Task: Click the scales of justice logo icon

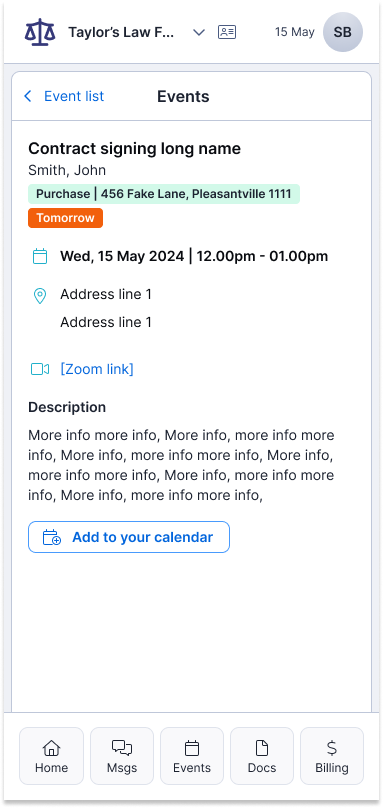Action: pyautogui.click(x=40, y=32)
